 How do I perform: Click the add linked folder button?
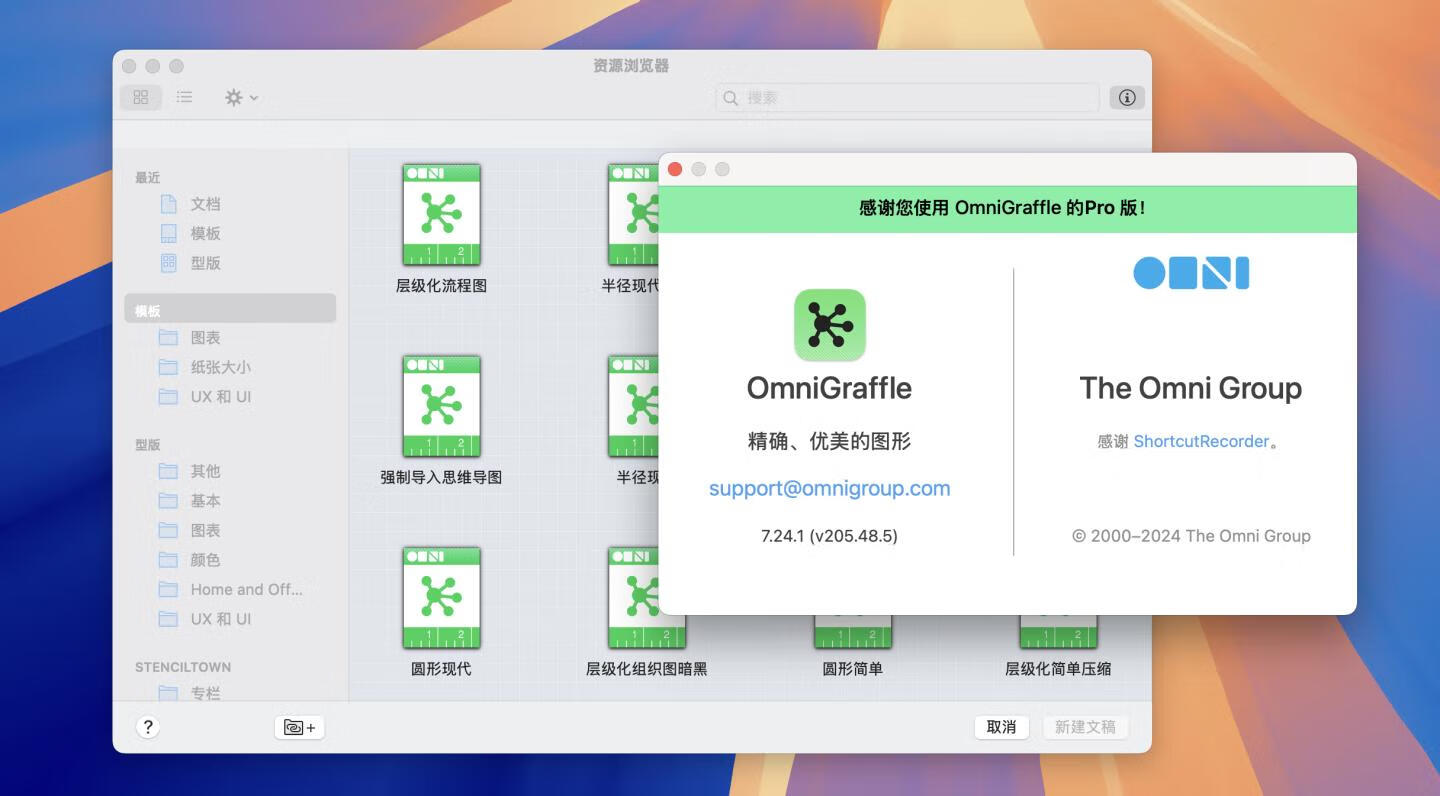tap(299, 727)
